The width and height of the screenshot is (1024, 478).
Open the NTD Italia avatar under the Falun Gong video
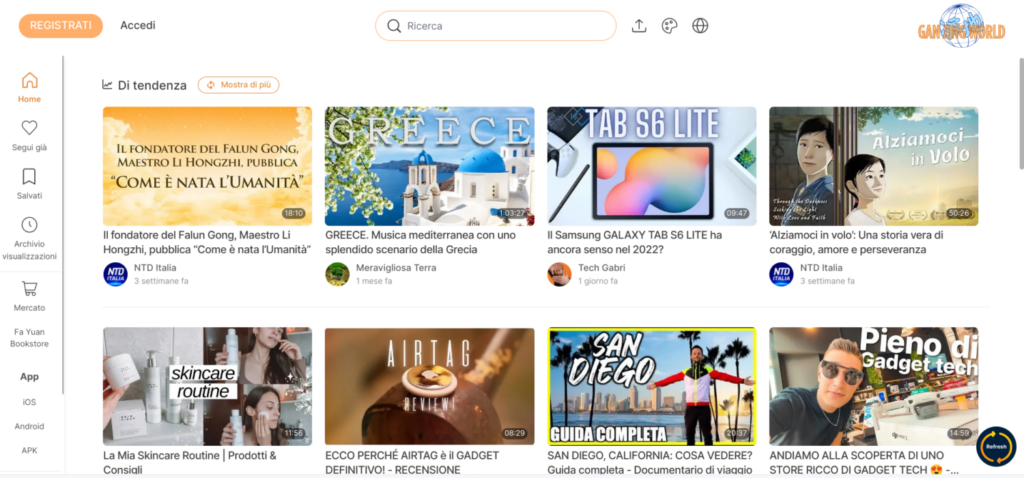tap(115, 274)
